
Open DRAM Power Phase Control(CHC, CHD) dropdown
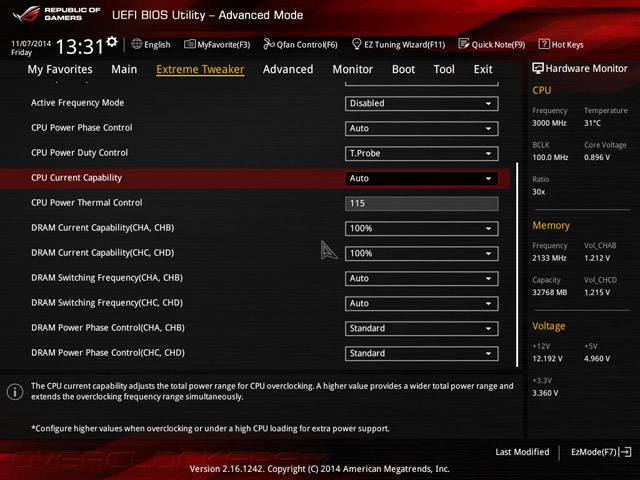[421, 353]
